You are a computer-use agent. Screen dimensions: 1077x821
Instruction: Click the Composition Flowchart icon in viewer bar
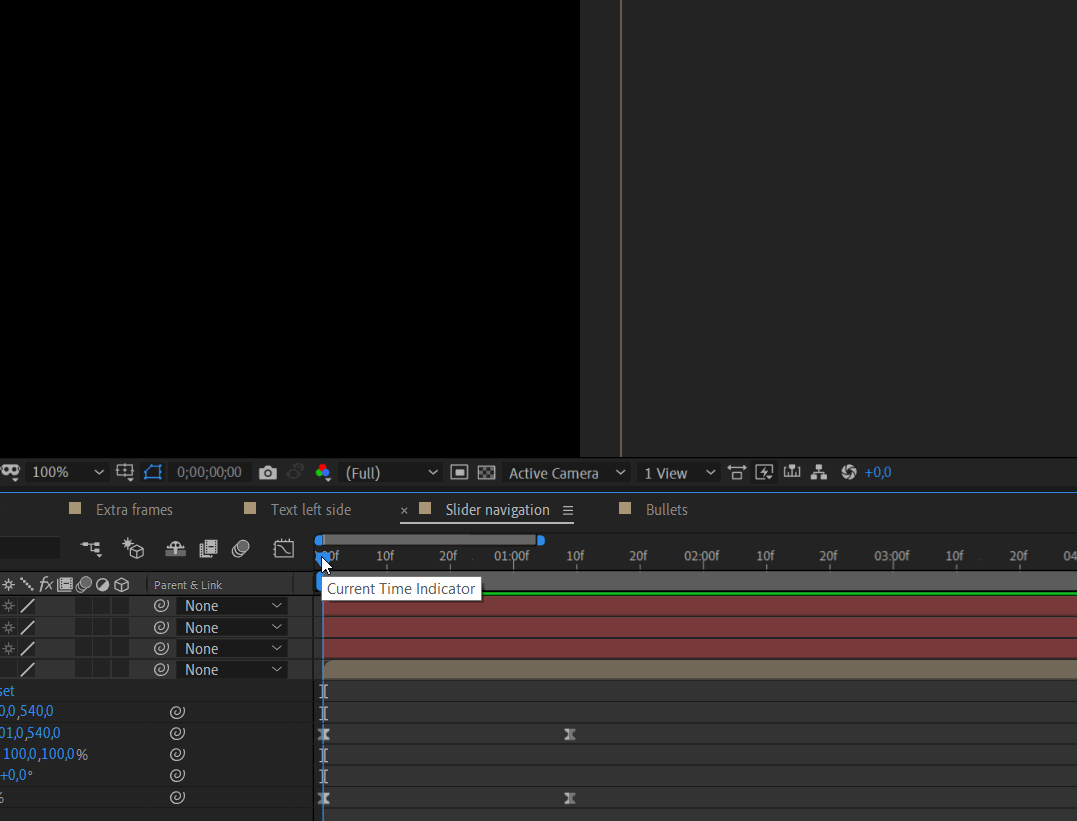click(818, 473)
